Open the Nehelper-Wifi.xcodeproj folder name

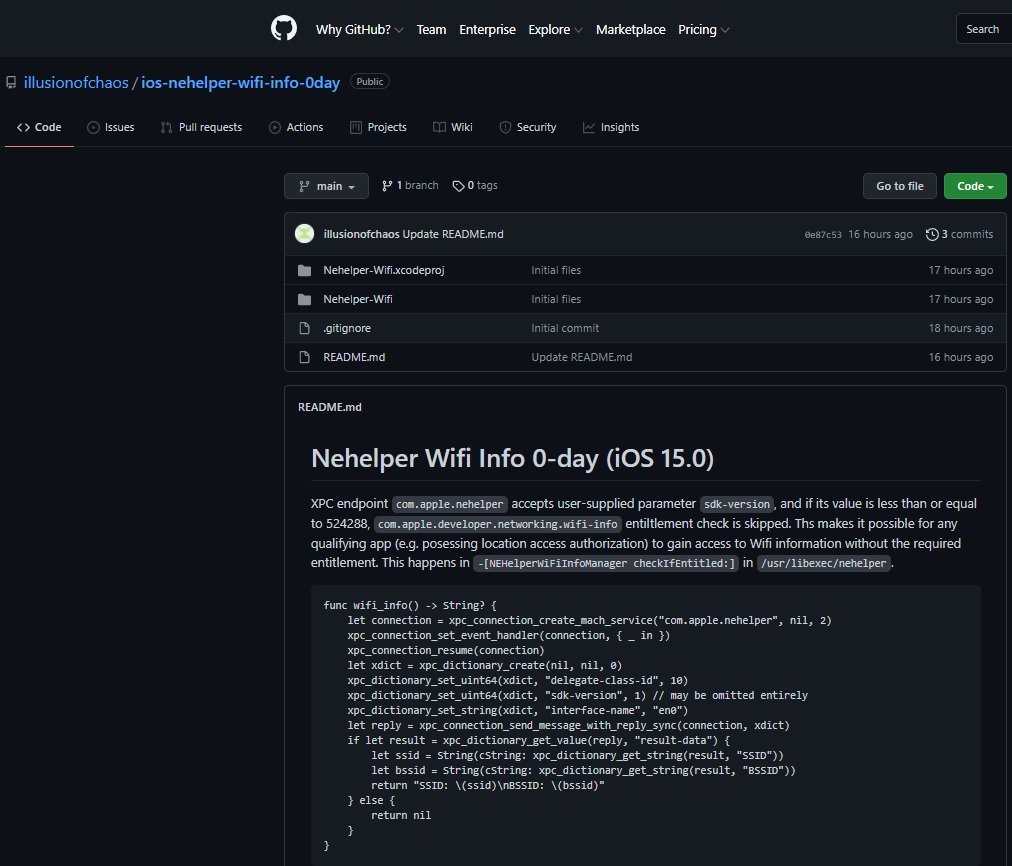(384, 270)
